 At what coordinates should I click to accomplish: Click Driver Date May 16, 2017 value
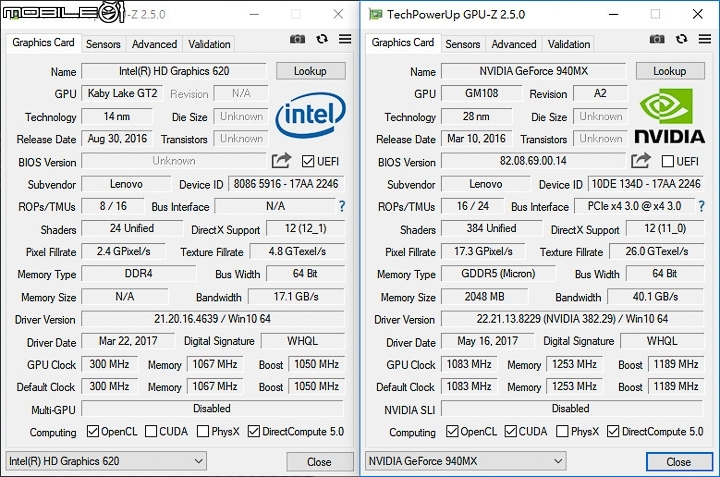[x=487, y=341]
